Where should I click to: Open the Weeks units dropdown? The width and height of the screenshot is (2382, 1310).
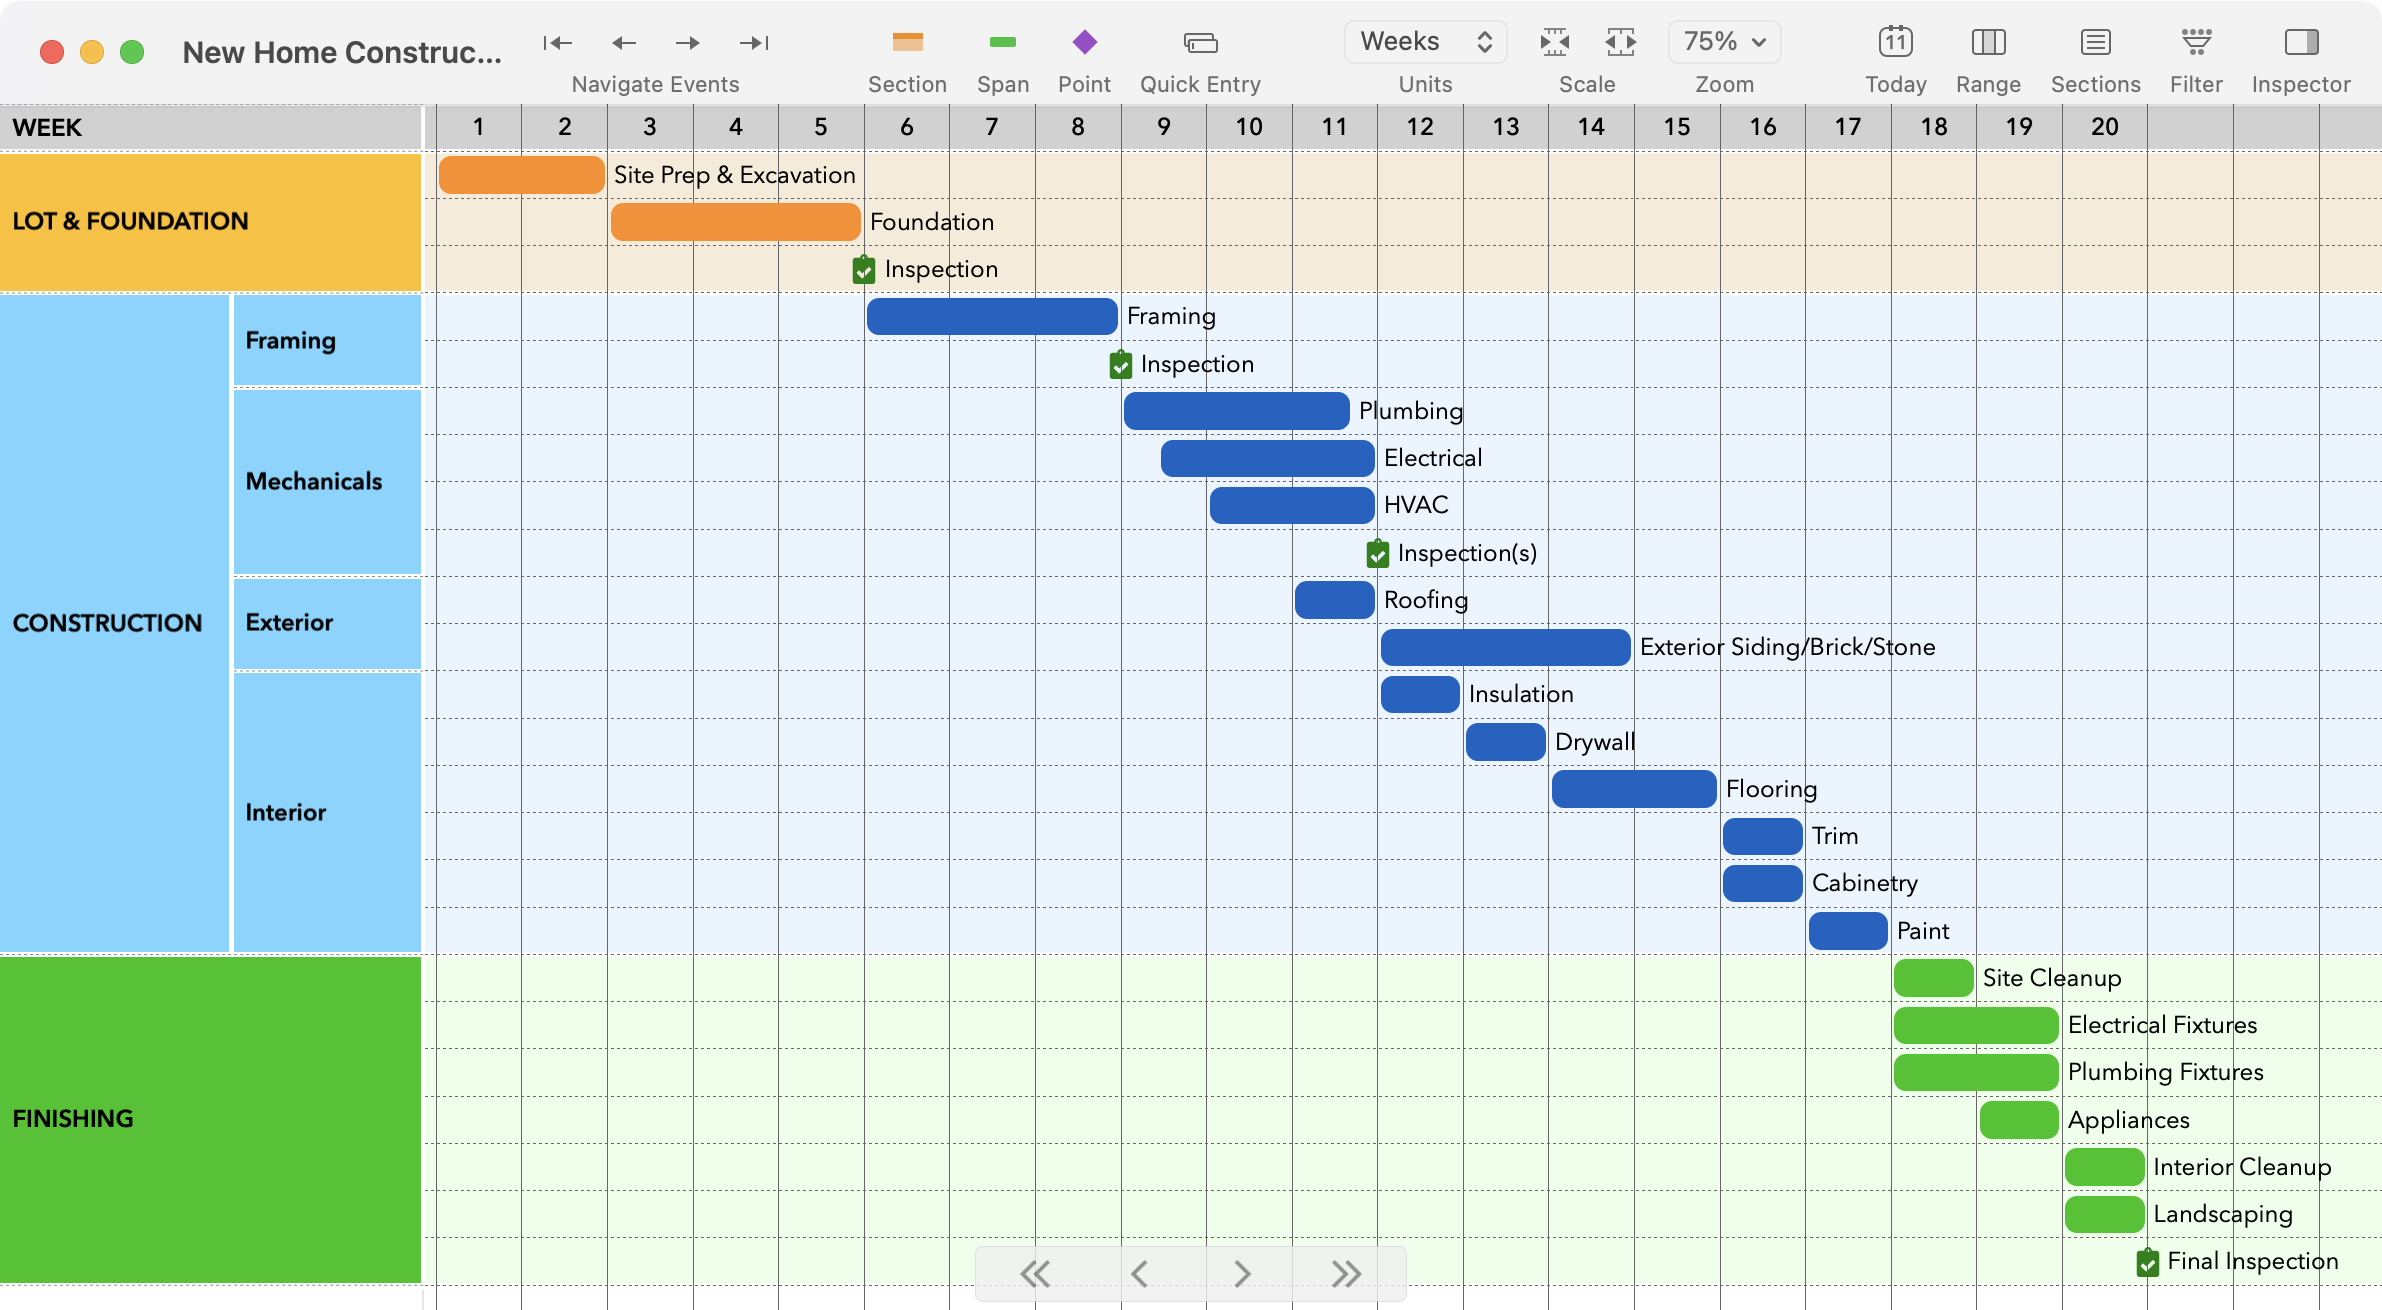(1425, 42)
